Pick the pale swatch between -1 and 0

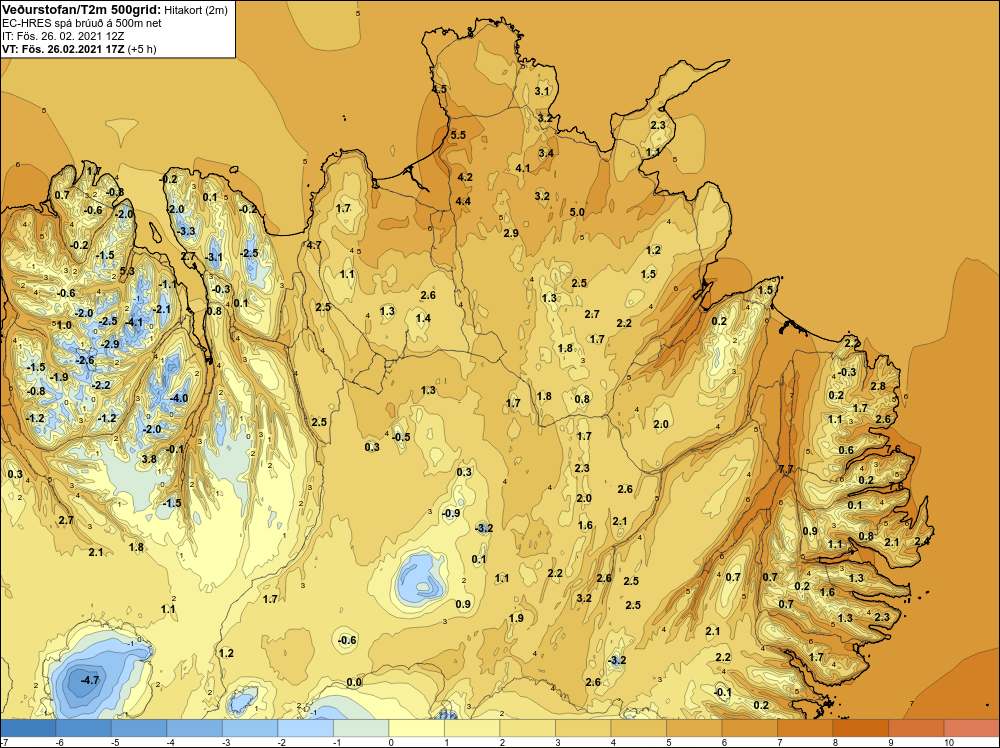pos(361,728)
